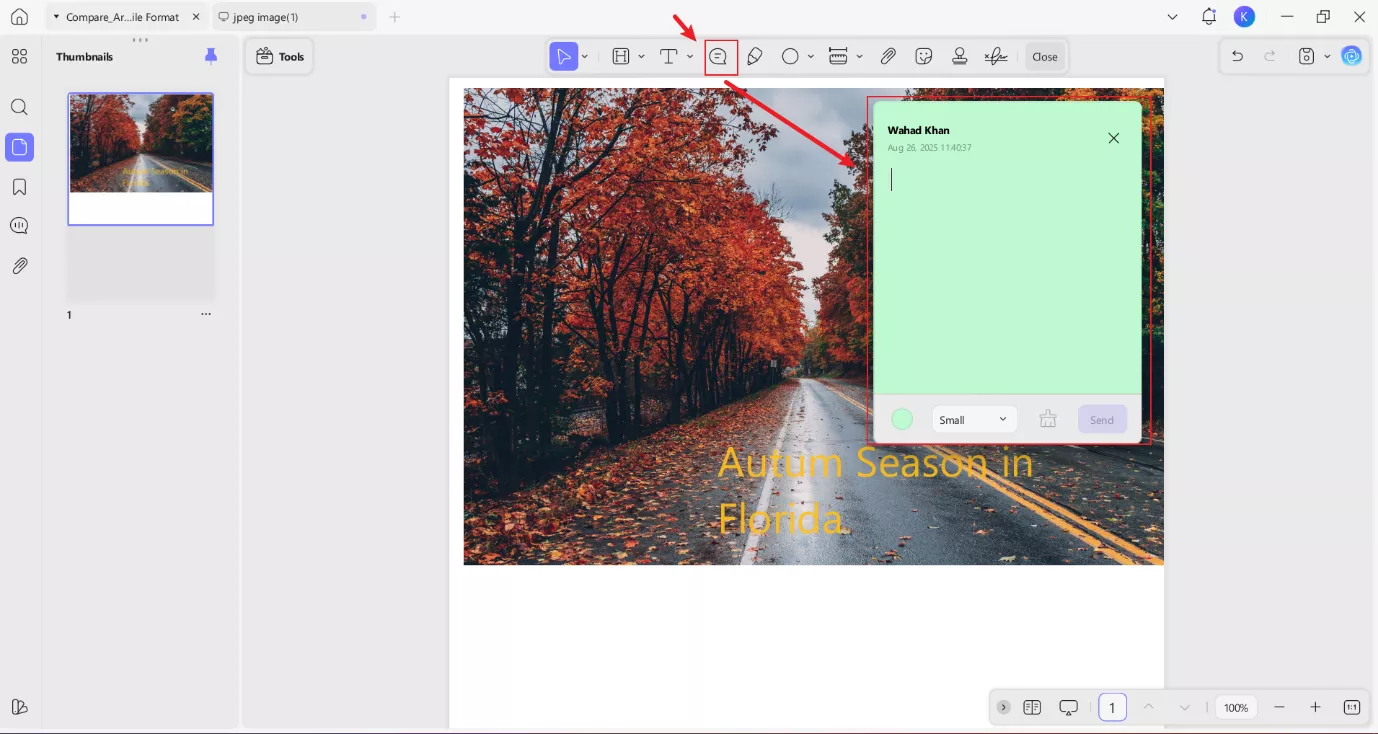Open the file attachment tool

click(887, 56)
